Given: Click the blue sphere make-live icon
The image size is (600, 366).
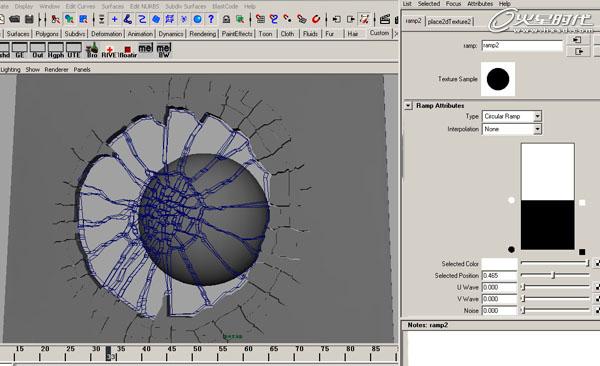Looking at the screenshot, I should click(x=197, y=19).
